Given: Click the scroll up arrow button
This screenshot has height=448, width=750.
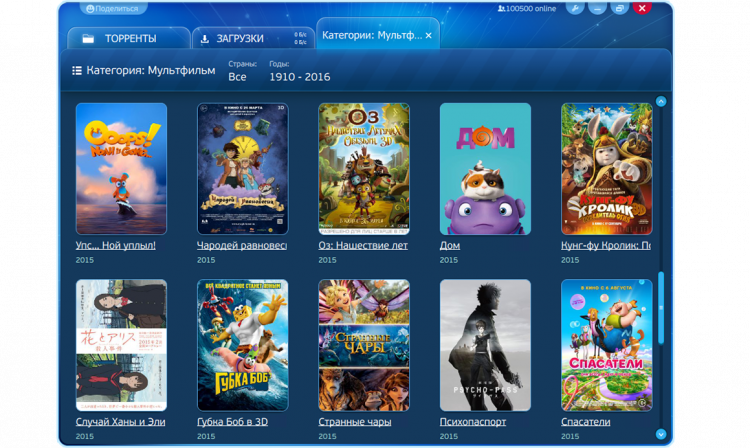Looking at the screenshot, I should pyautogui.click(x=661, y=101).
